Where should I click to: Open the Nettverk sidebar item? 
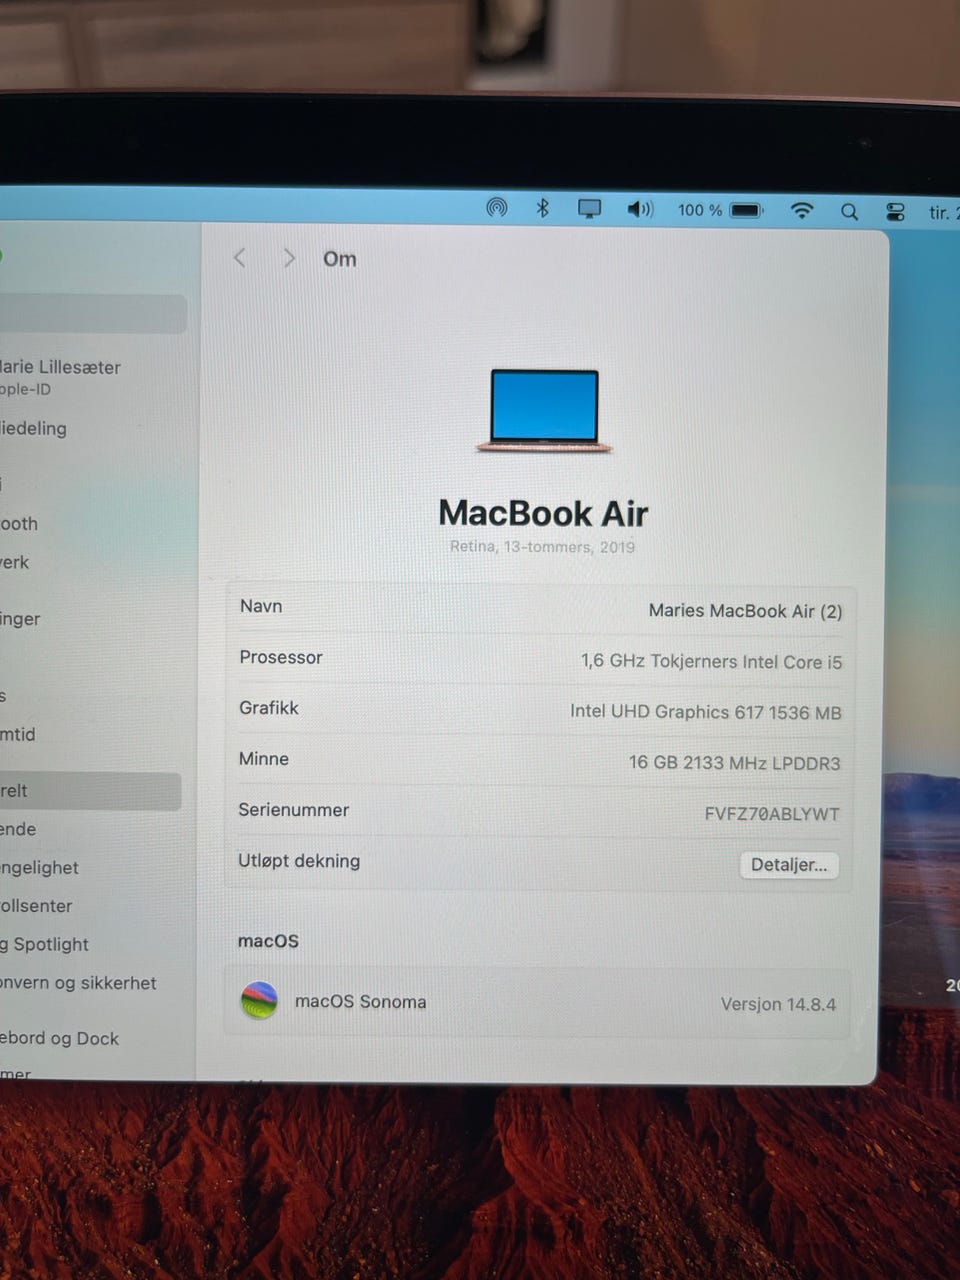(x=15, y=562)
